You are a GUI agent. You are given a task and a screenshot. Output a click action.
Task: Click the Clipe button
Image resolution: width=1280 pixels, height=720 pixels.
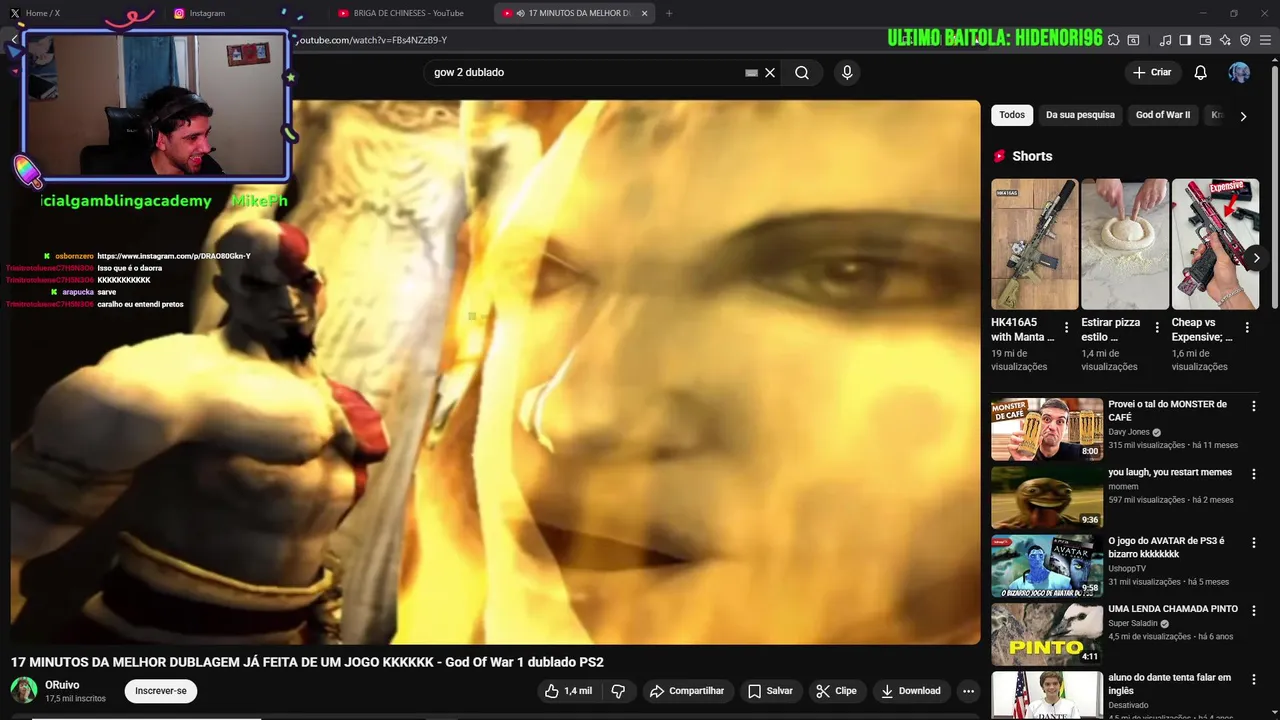tap(836, 691)
